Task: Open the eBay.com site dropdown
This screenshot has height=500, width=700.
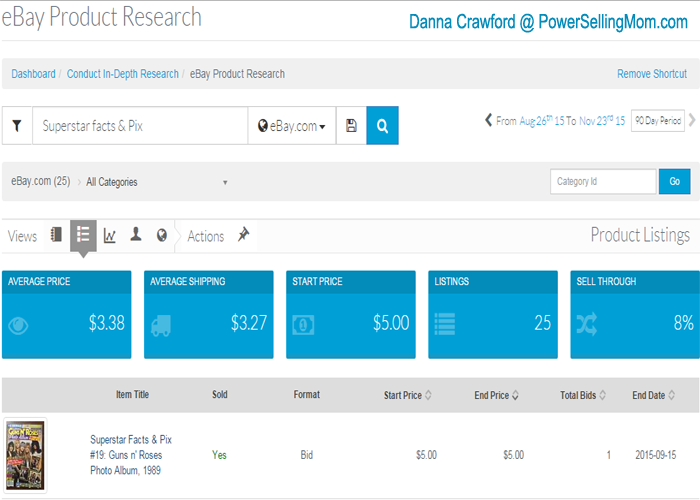Action: point(292,127)
